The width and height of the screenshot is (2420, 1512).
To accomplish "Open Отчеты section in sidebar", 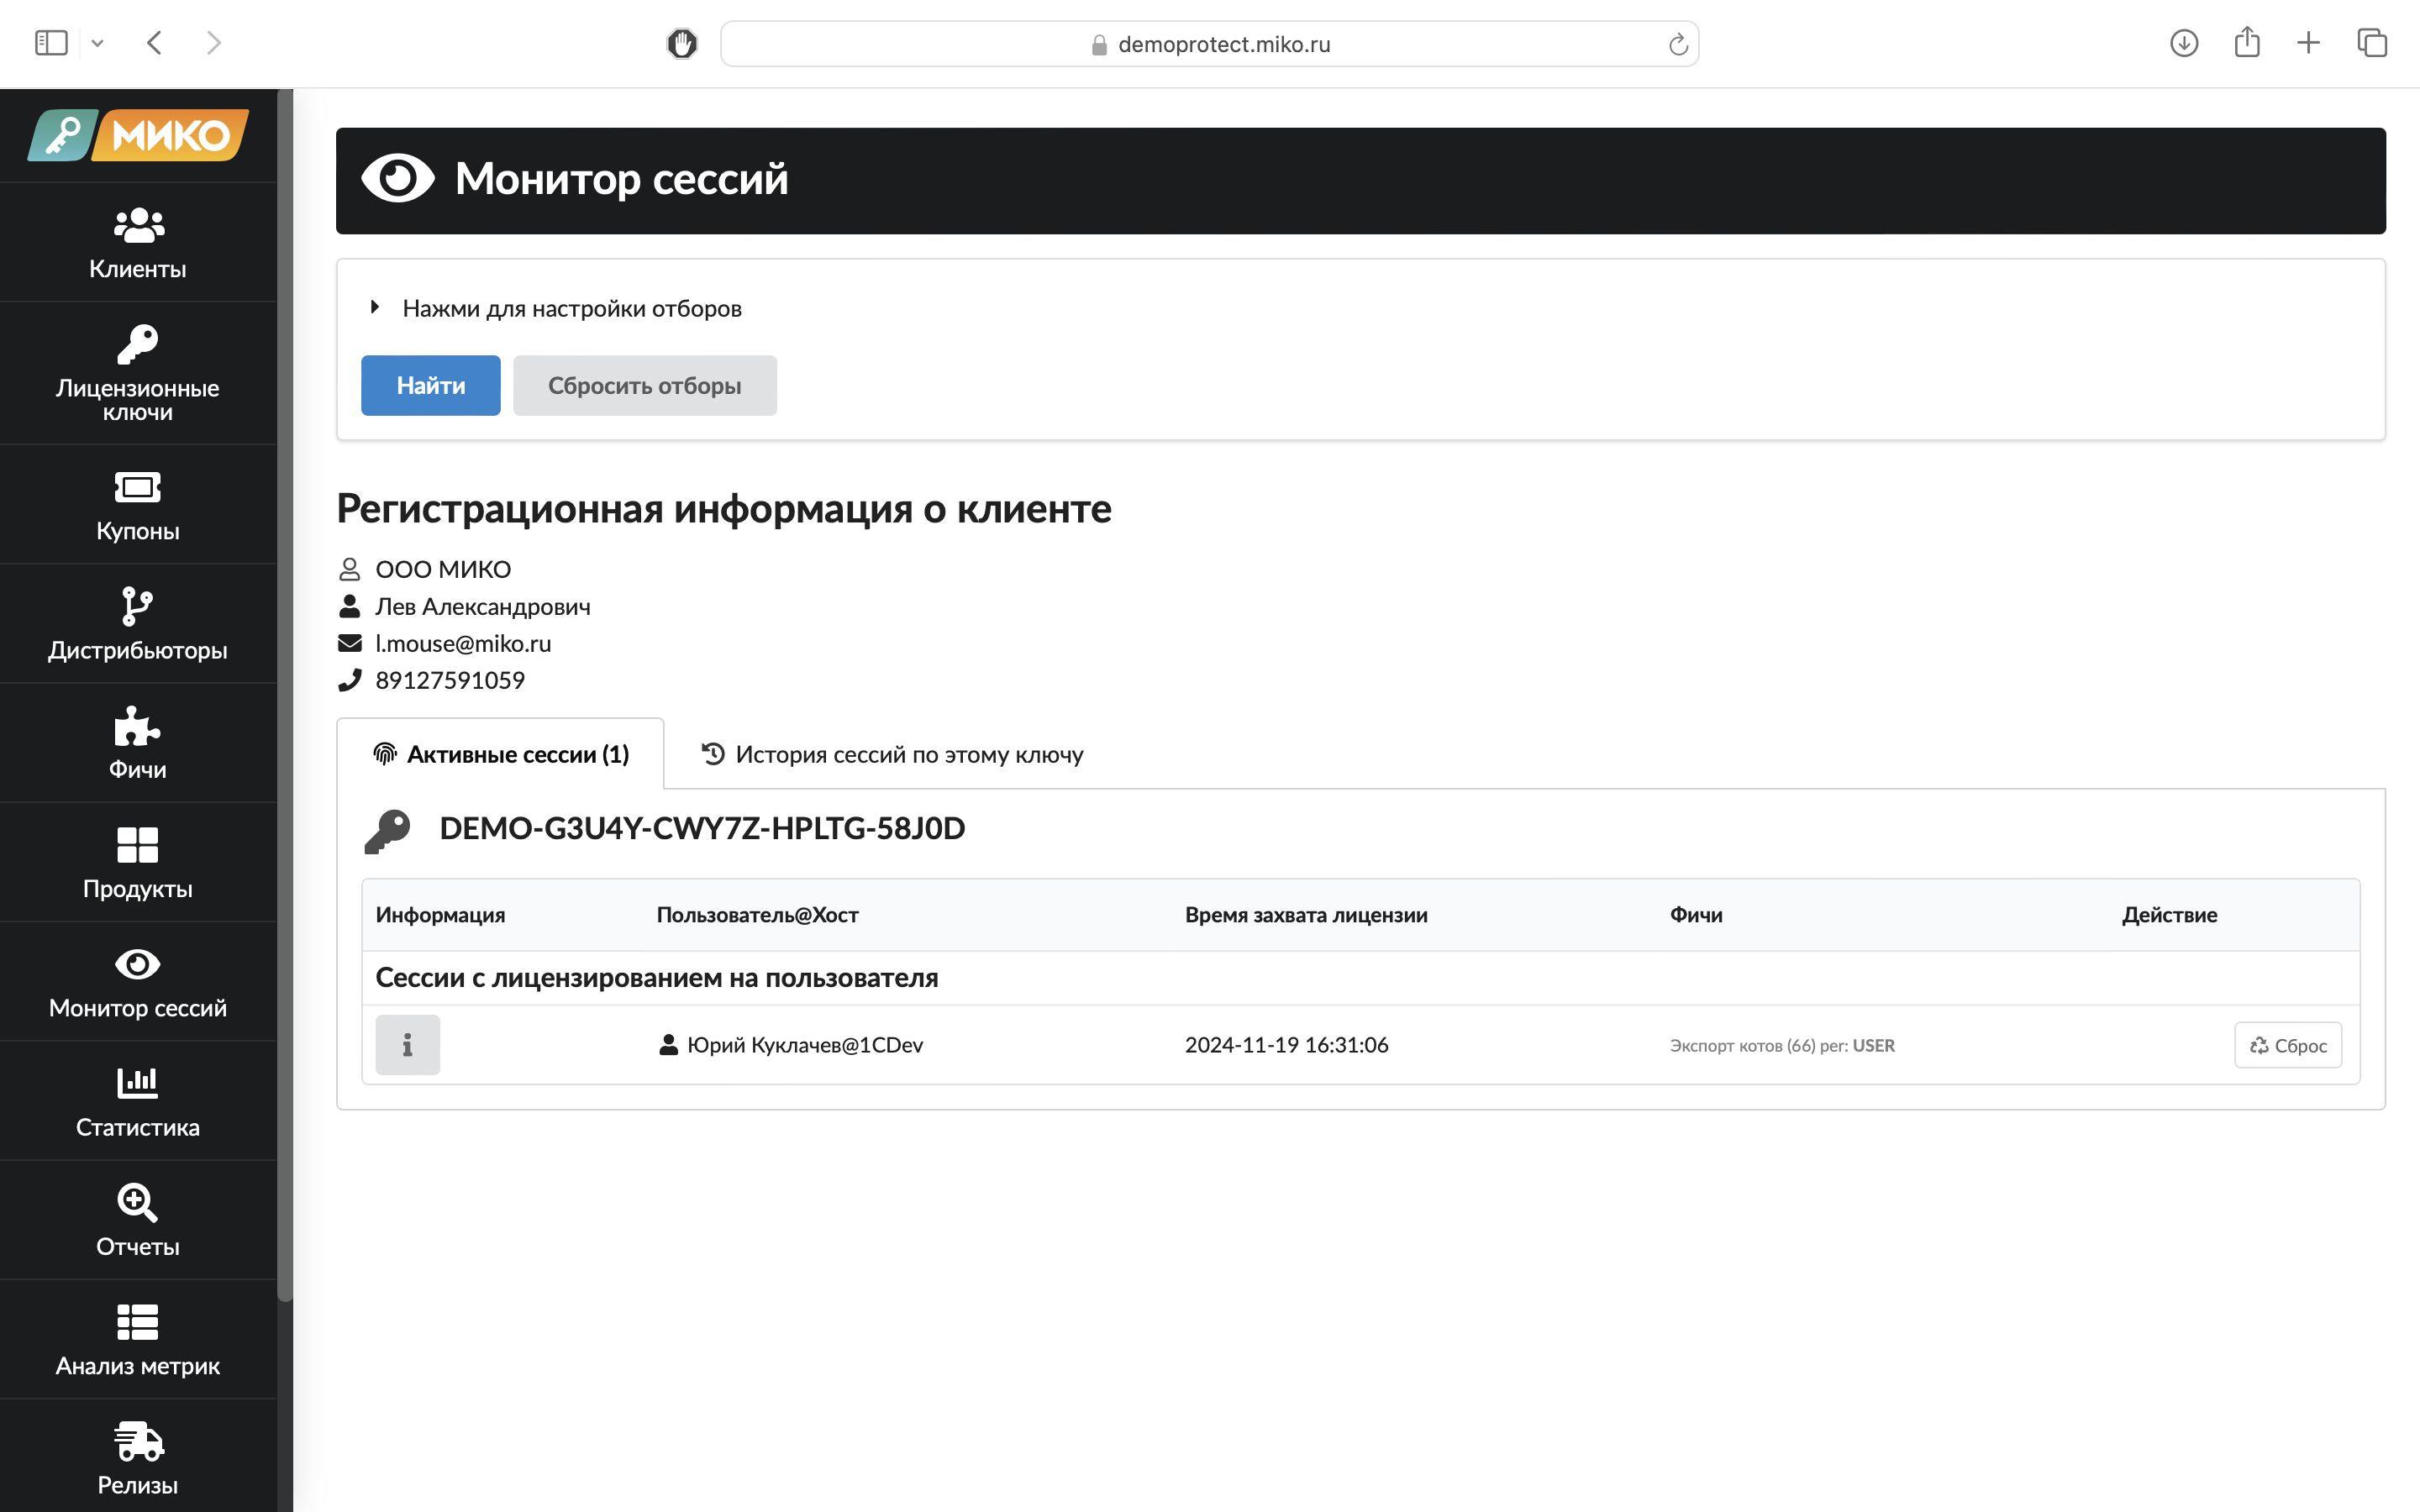I will pos(138,1220).
